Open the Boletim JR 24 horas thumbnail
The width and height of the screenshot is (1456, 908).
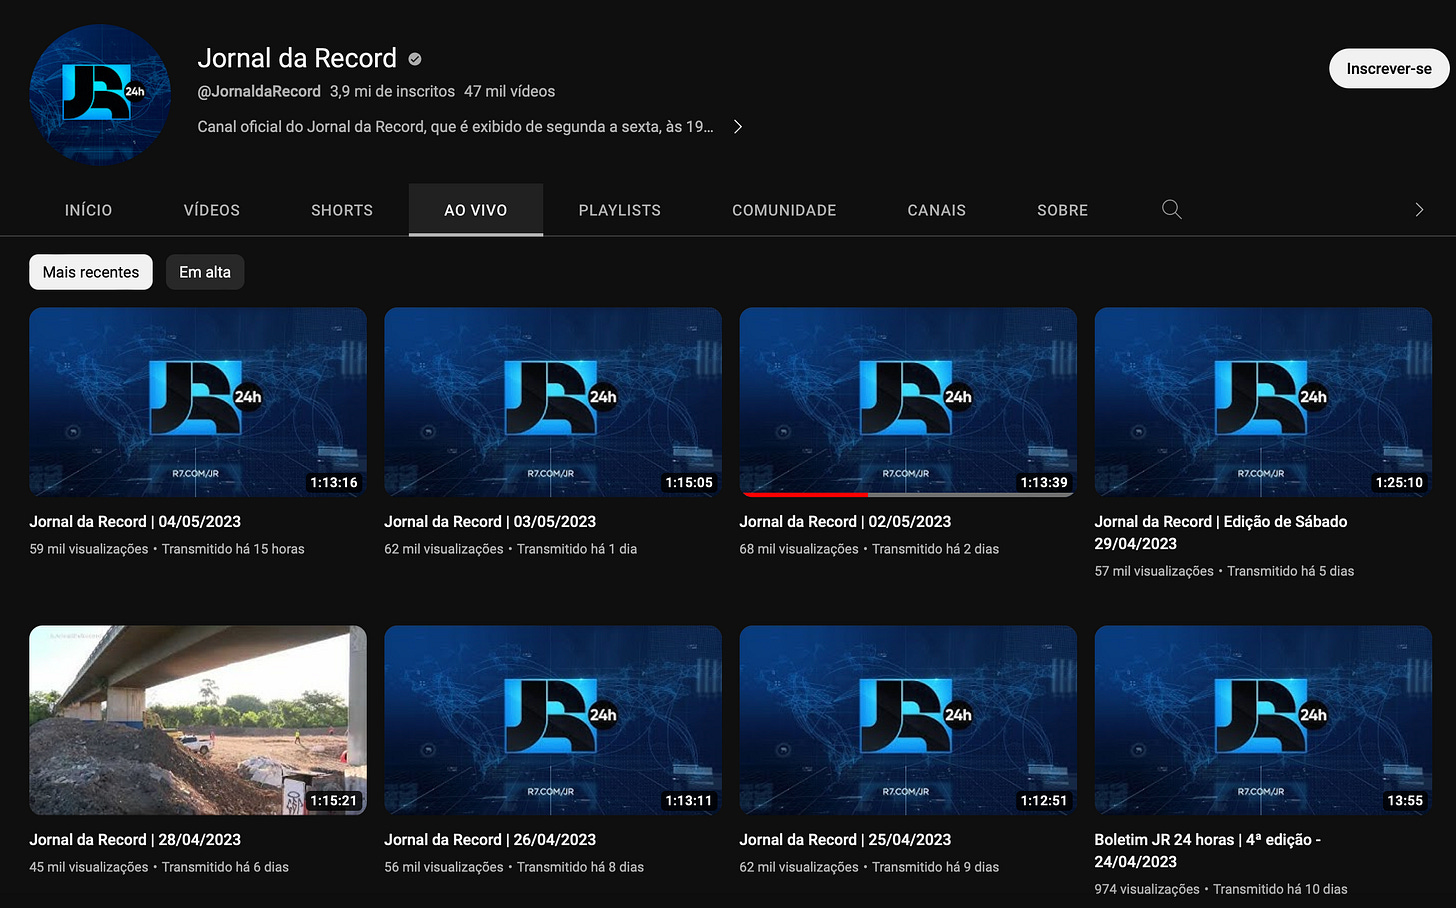pyautogui.click(x=1263, y=720)
